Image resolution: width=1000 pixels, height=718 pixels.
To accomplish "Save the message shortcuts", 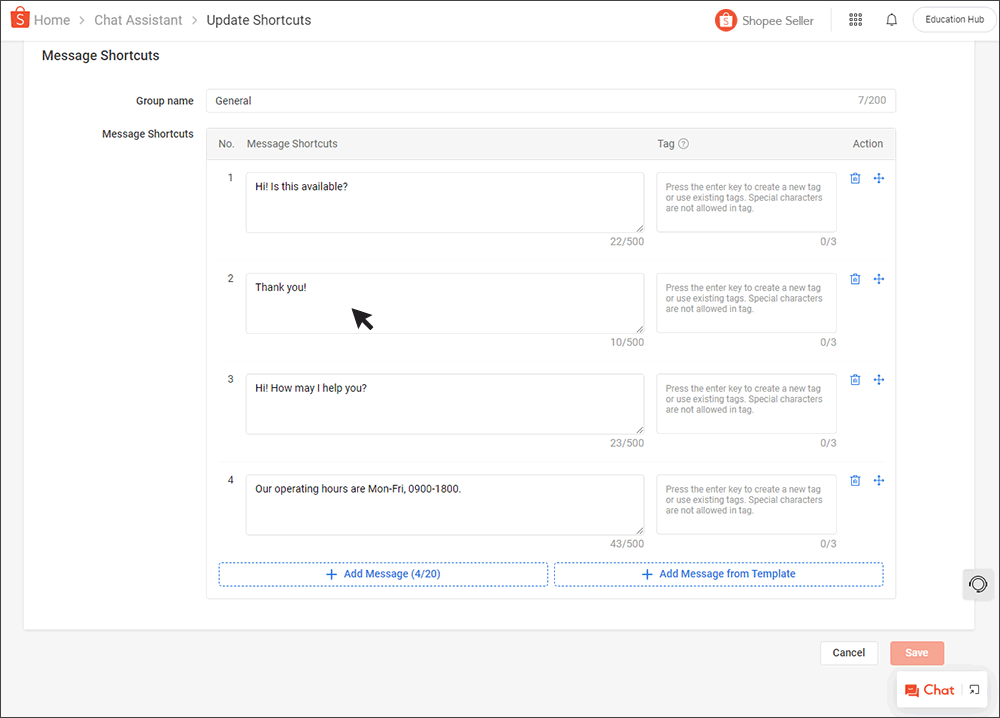I will pos(917,652).
